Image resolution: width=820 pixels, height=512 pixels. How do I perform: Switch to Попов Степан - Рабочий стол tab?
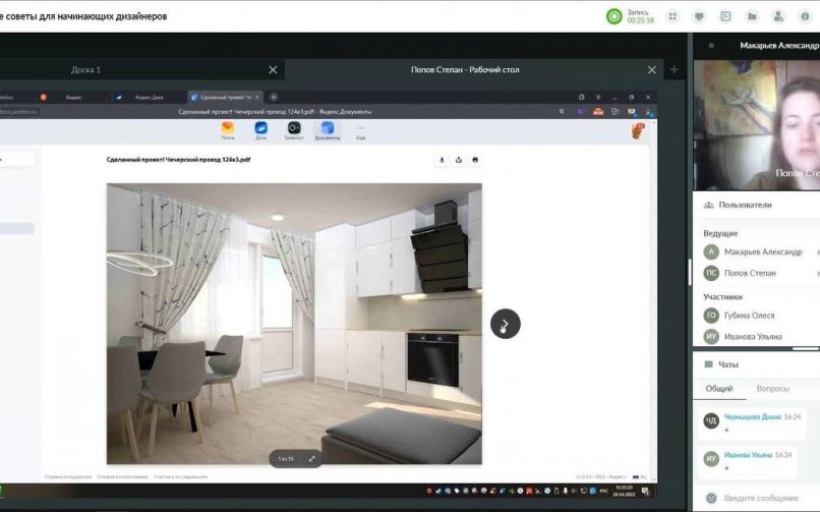(465, 70)
